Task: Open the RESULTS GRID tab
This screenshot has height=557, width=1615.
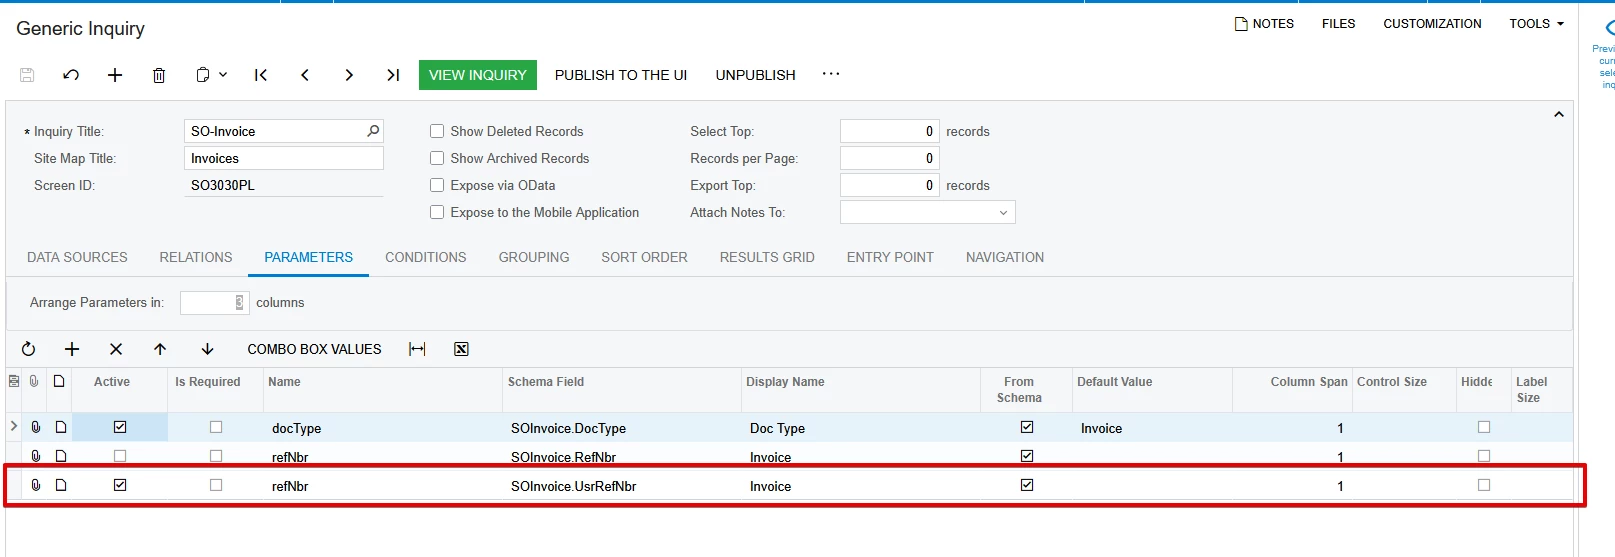Action: [x=767, y=257]
